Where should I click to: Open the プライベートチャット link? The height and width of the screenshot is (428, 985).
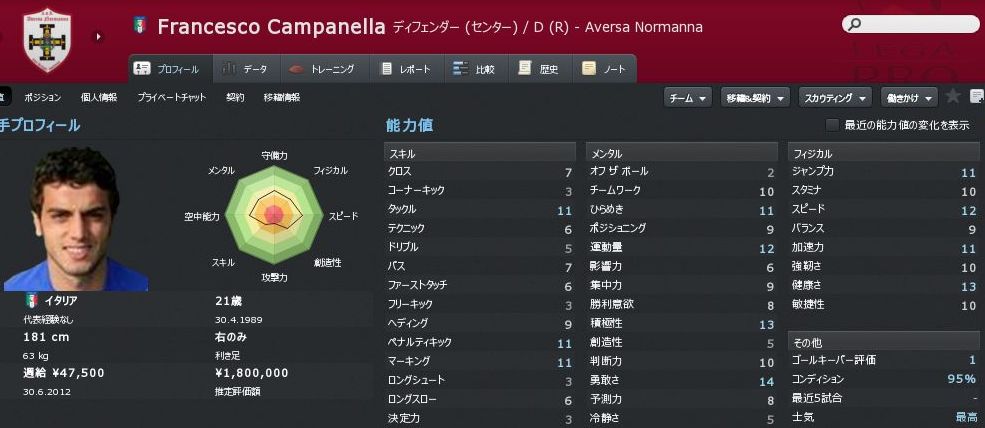pyautogui.click(x=172, y=97)
